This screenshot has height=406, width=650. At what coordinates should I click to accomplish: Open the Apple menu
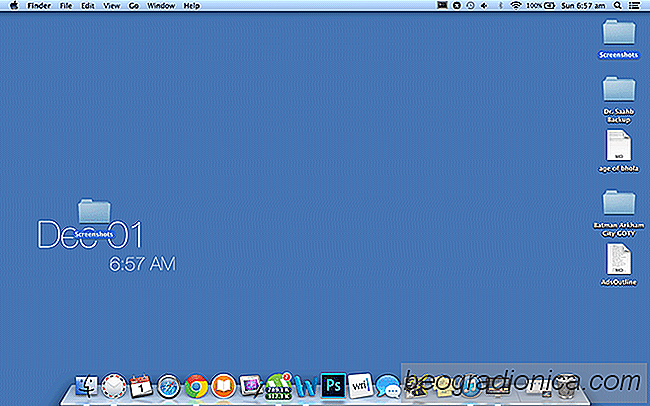[x=14, y=5]
